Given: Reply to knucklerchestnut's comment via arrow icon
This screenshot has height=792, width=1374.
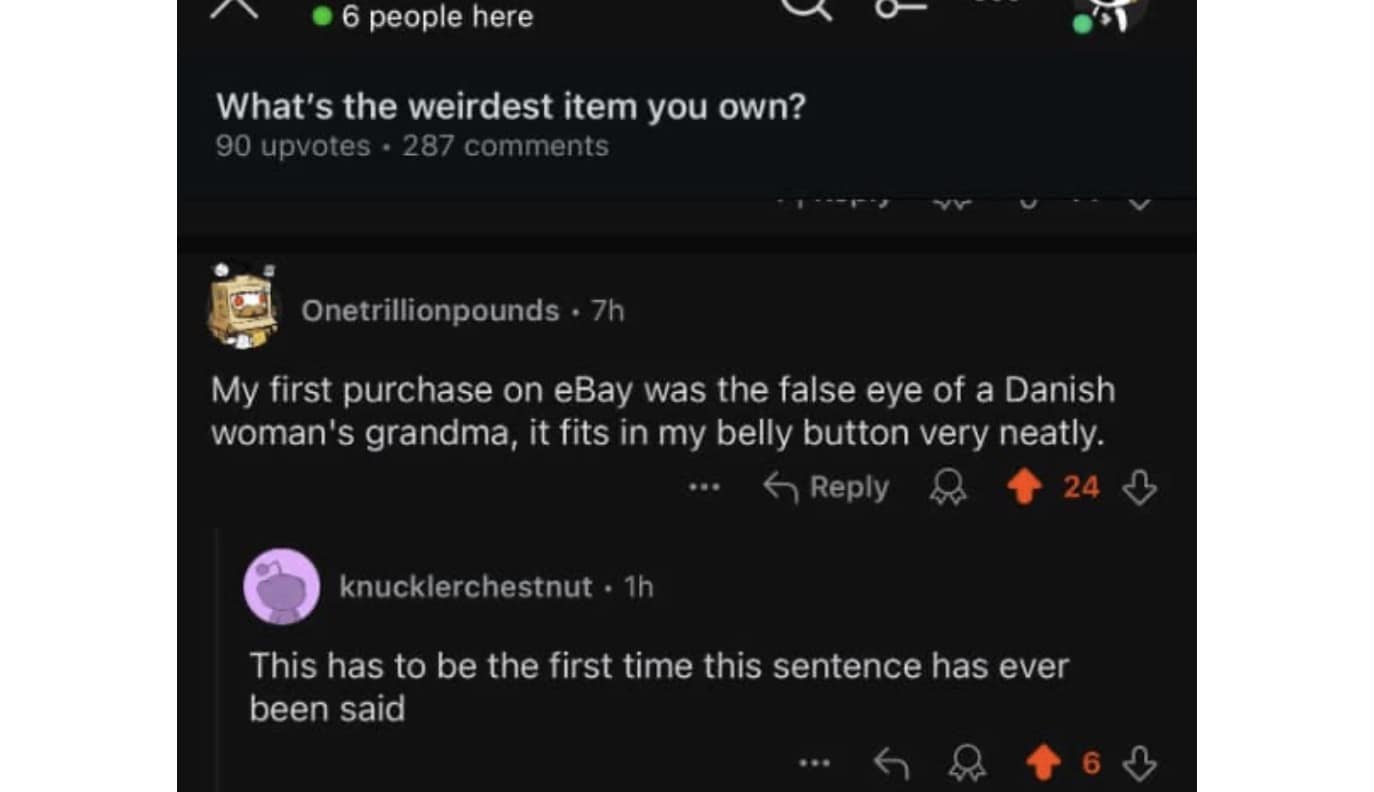Looking at the screenshot, I should tap(889, 764).
